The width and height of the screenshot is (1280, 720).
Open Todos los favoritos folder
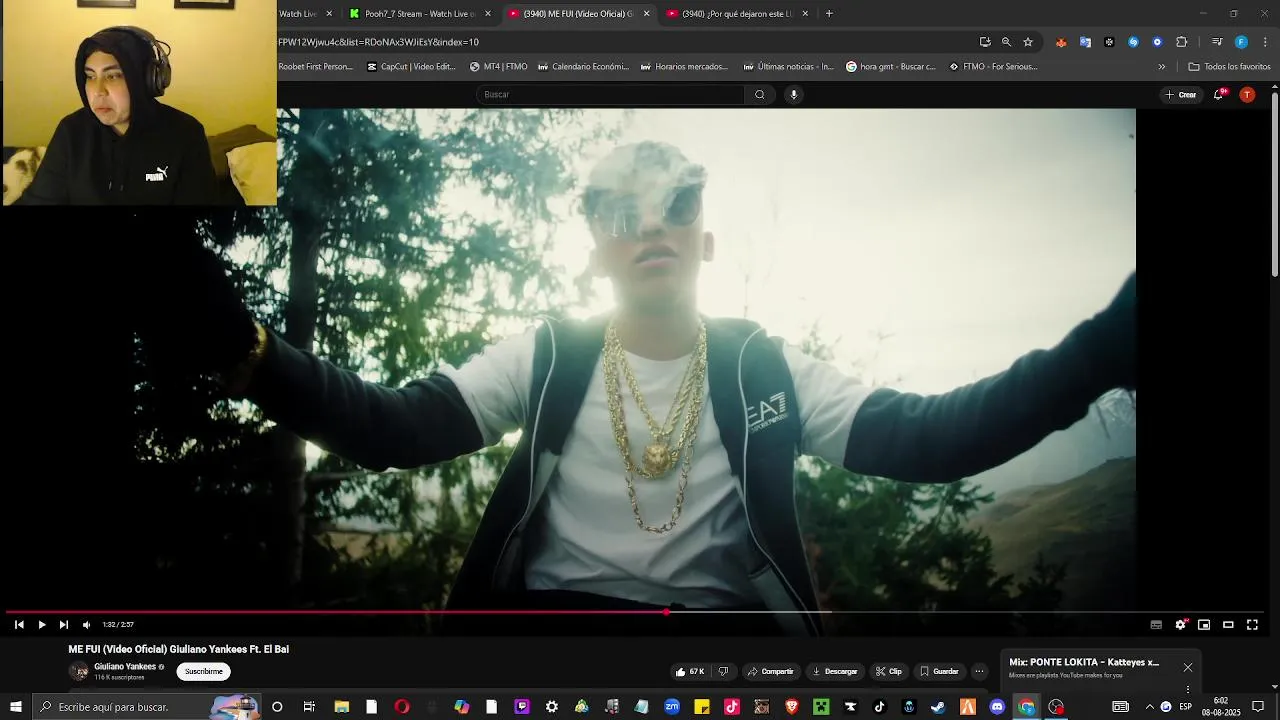[x=1230, y=67]
